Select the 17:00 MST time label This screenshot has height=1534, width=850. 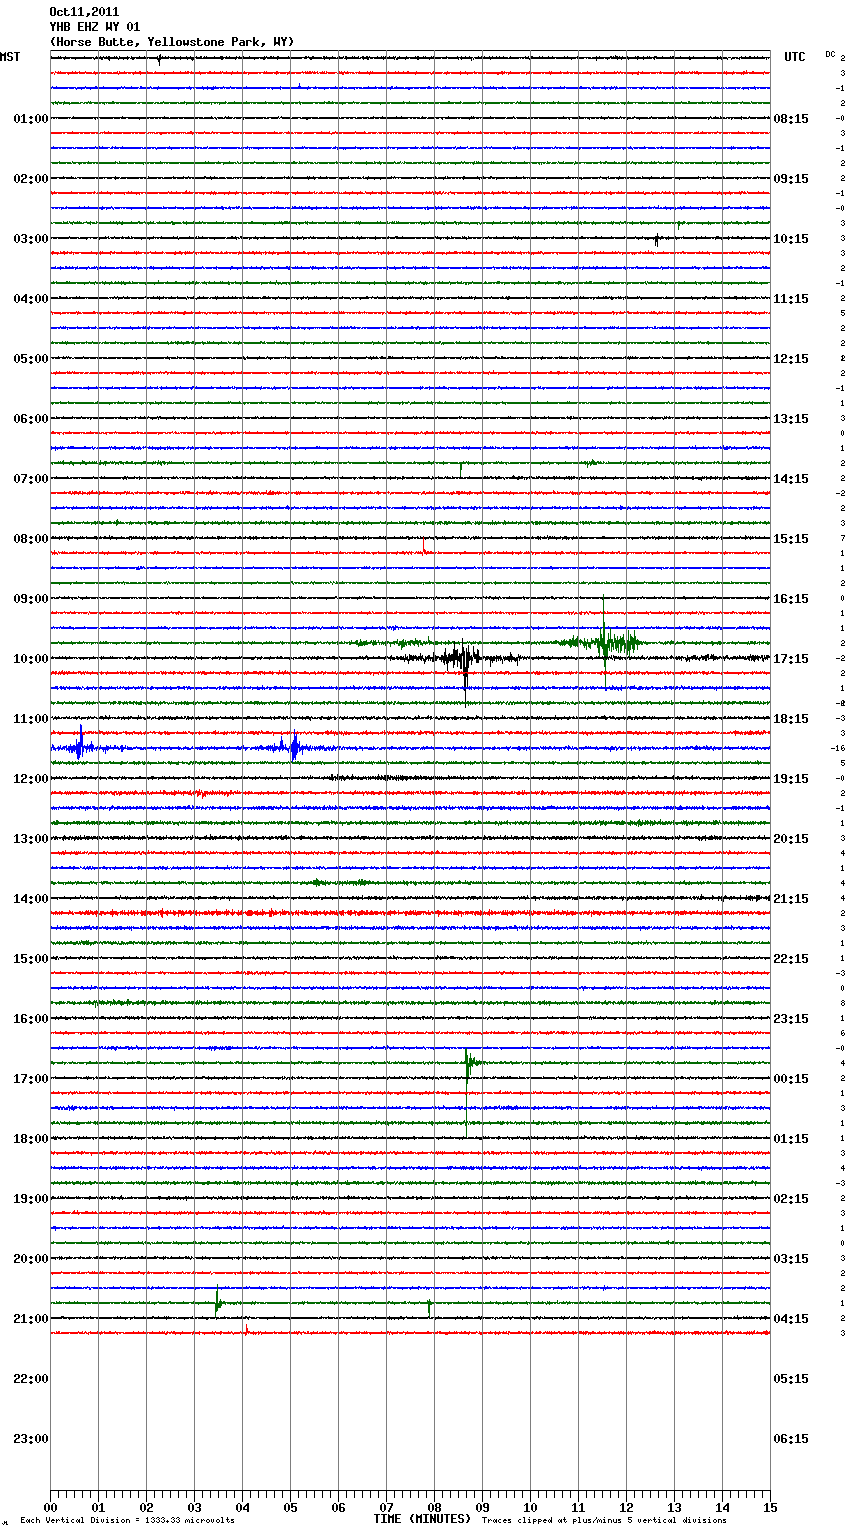click(x=30, y=1079)
